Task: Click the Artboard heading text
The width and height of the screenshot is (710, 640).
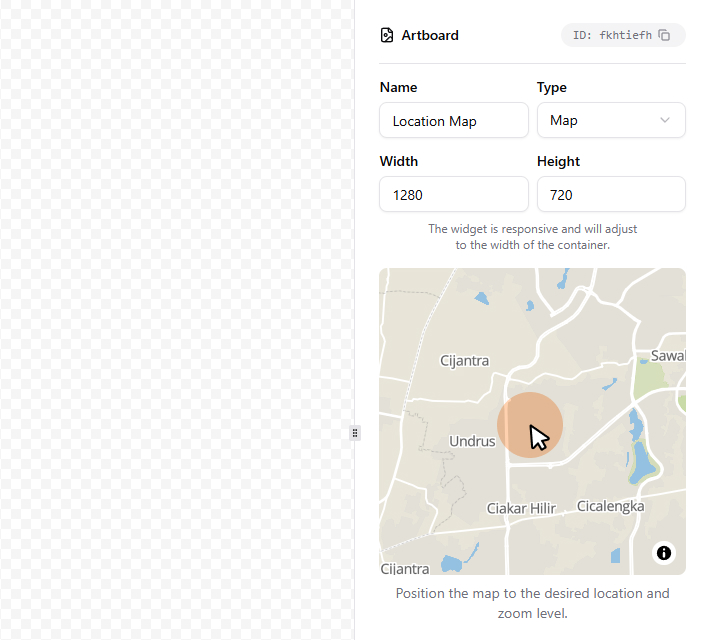Action: [x=430, y=35]
